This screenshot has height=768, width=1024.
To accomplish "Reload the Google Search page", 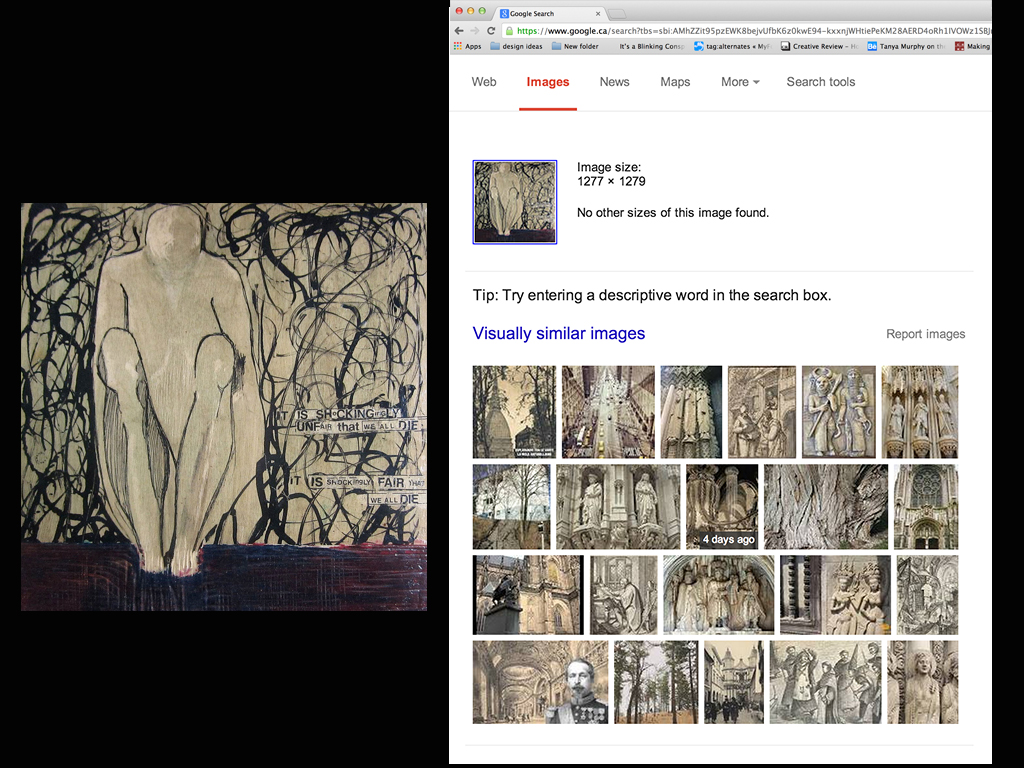I will [491, 31].
